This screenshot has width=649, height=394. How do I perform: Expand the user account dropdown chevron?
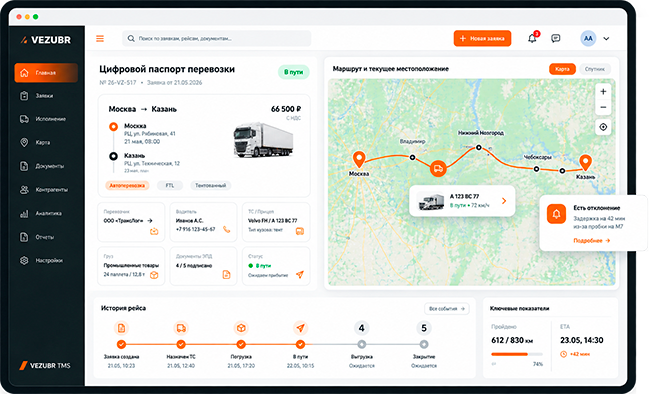606,38
